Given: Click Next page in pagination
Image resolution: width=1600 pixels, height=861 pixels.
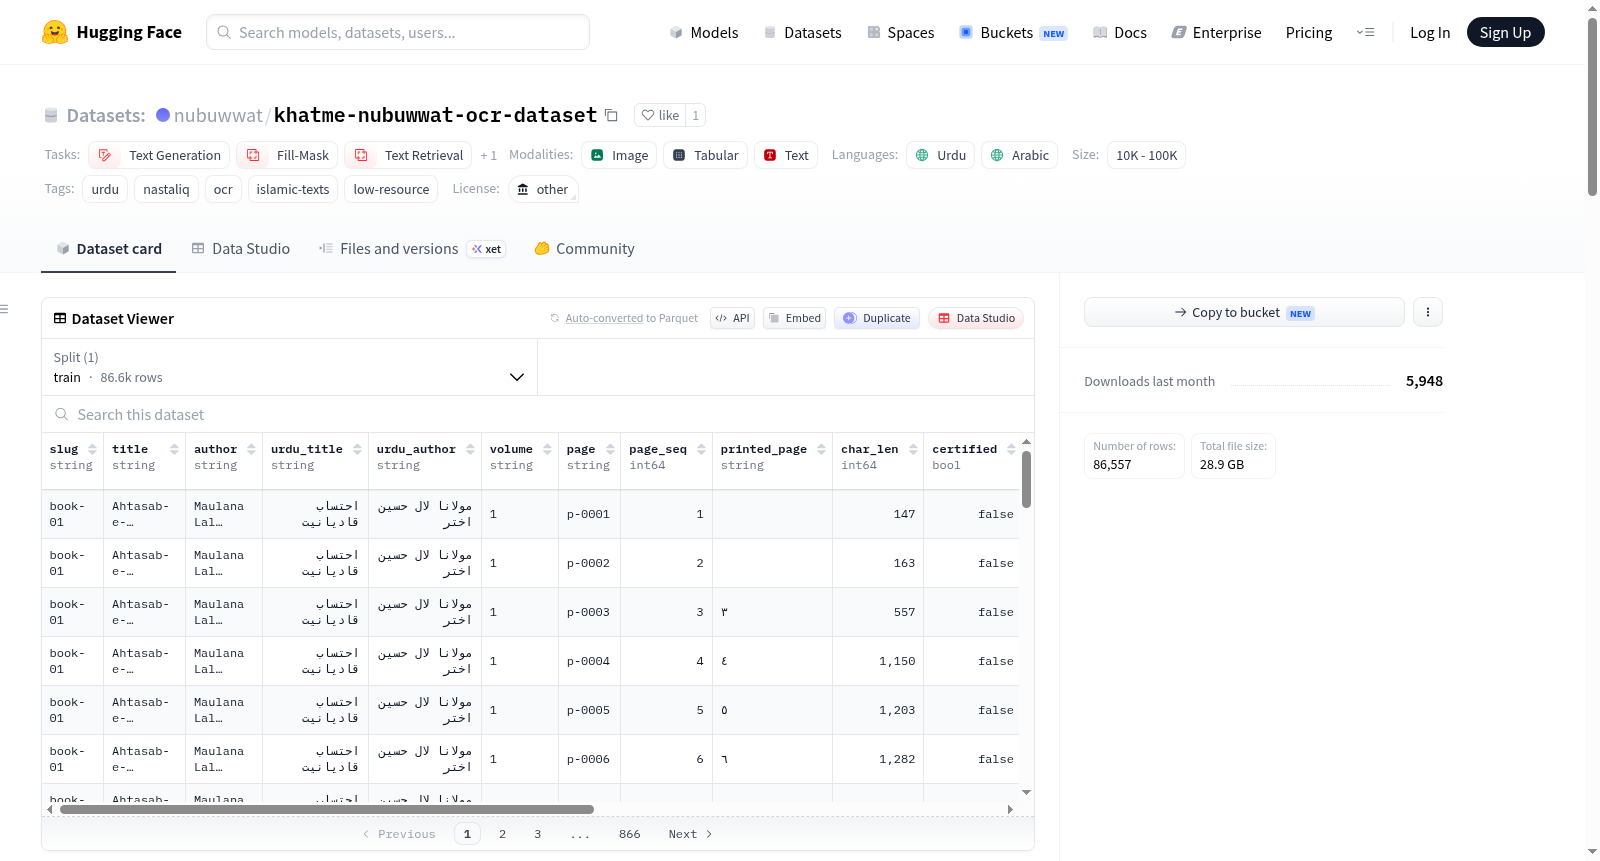Looking at the screenshot, I should 690,834.
